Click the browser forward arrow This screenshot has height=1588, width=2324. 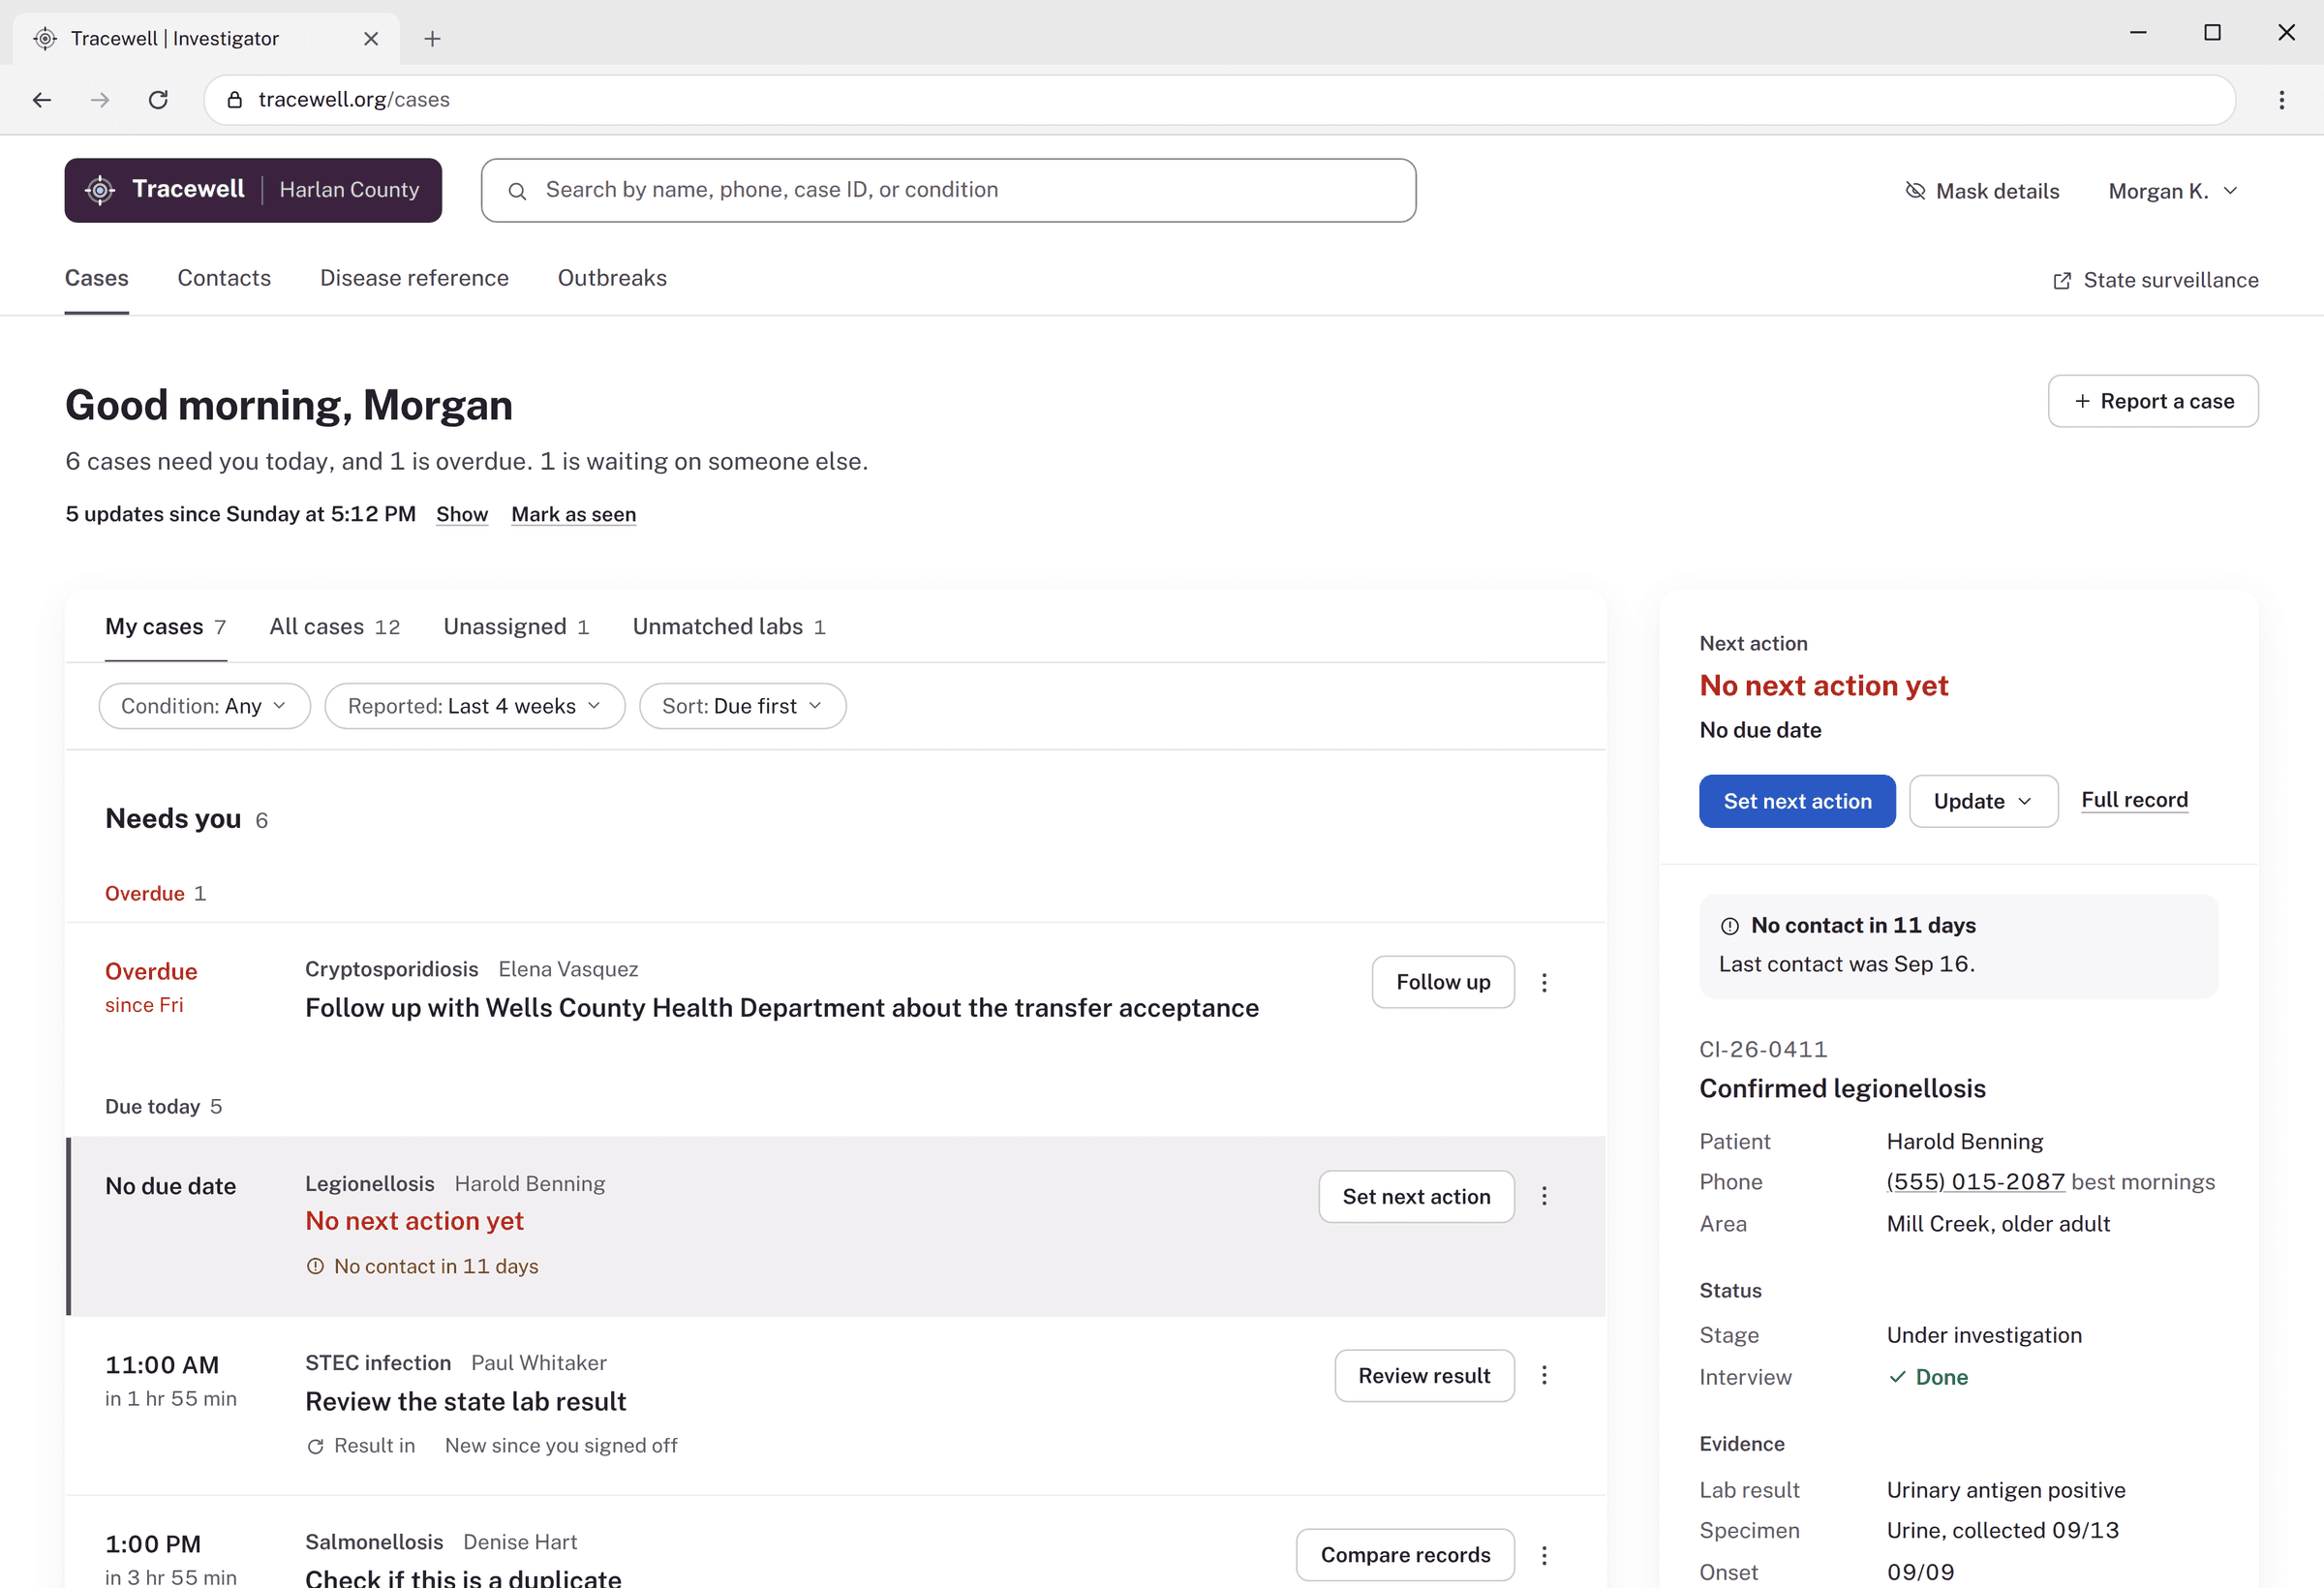[100, 100]
